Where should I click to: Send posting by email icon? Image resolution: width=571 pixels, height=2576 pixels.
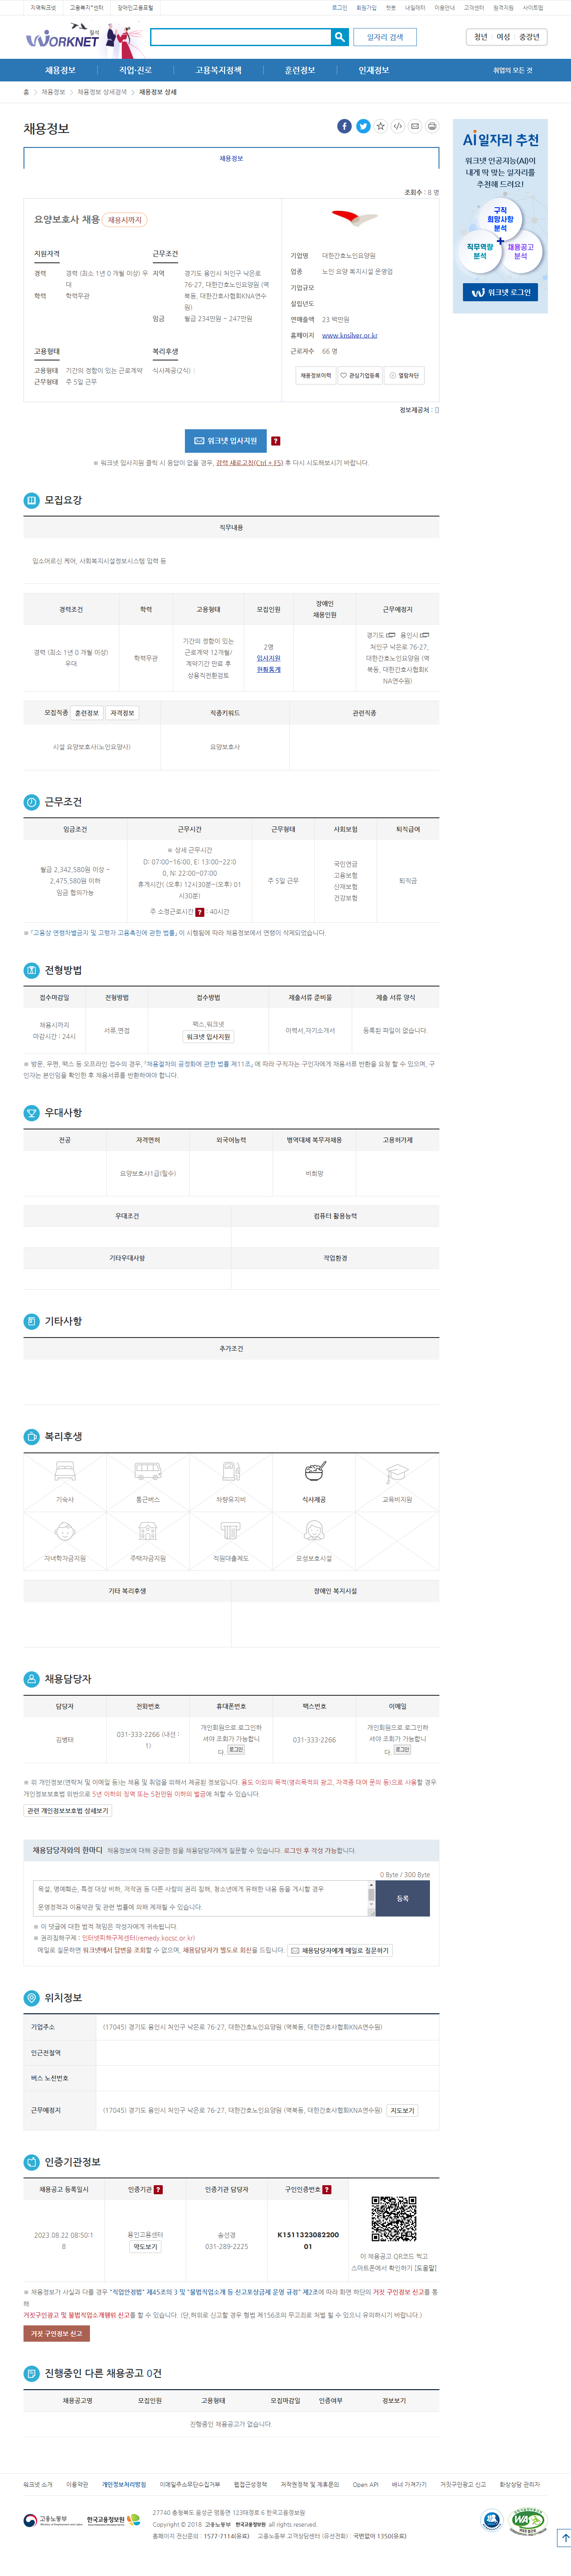pyautogui.click(x=415, y=126)
